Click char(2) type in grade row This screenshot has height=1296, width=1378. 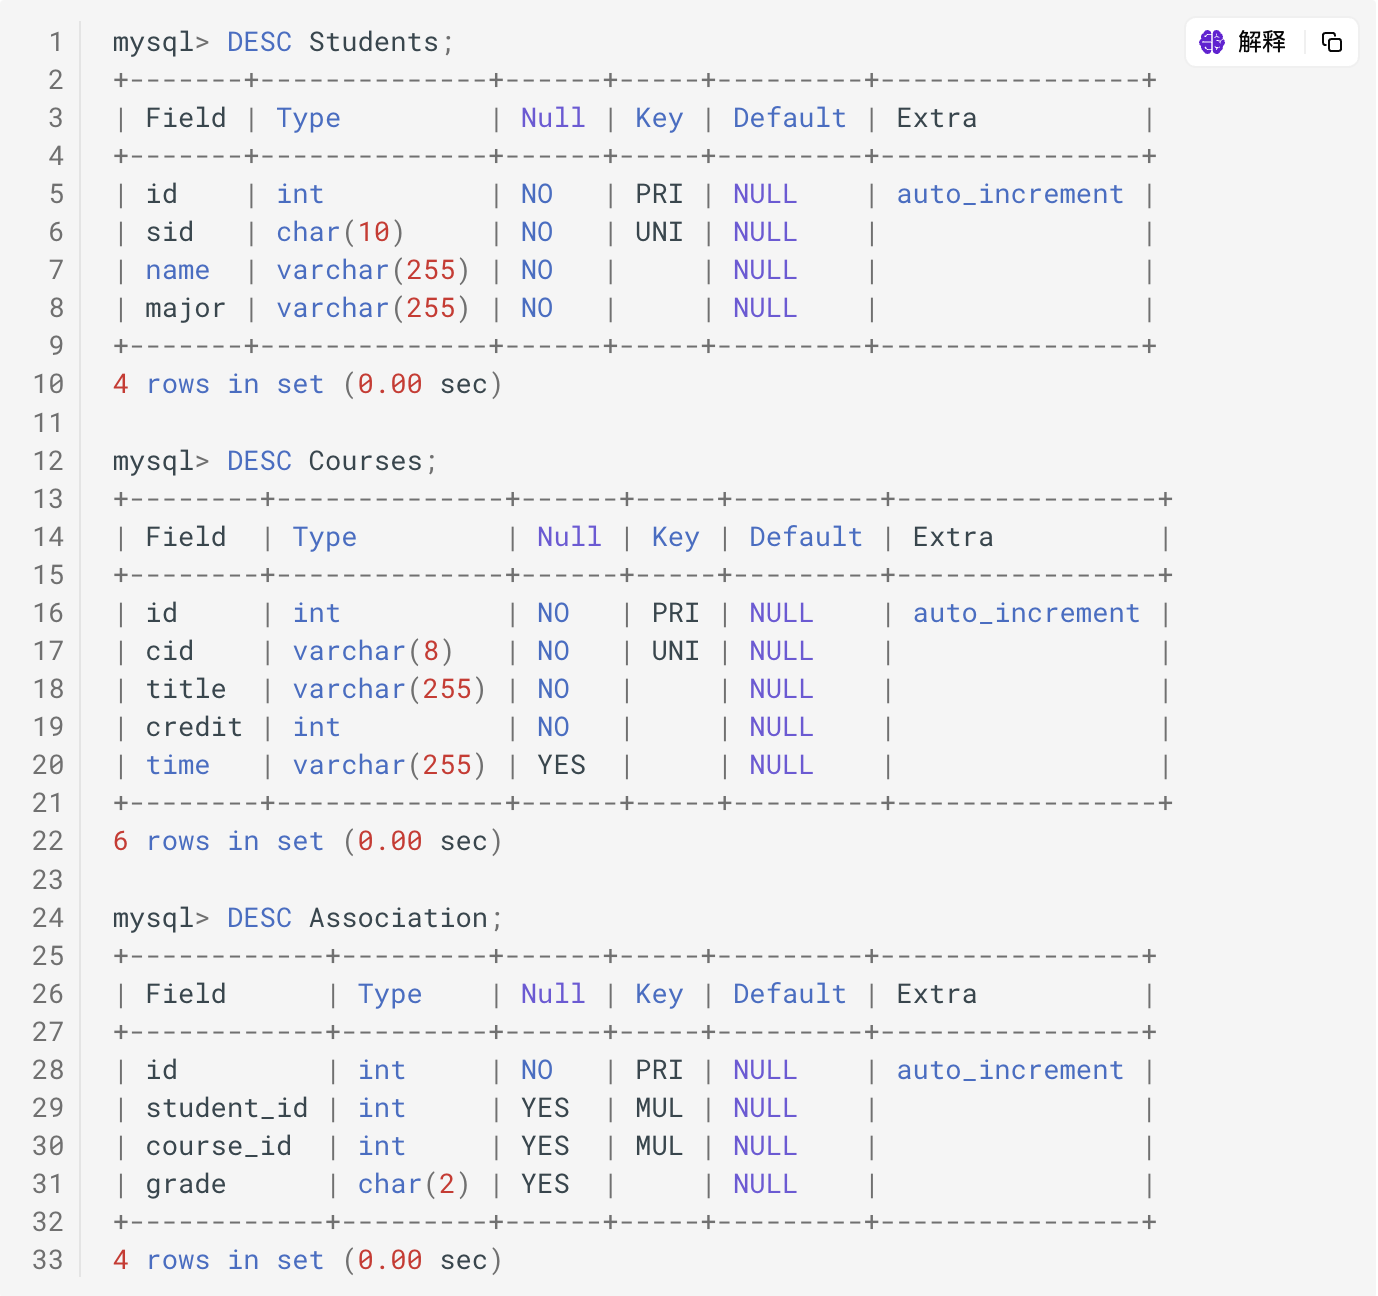[413, 1184]
